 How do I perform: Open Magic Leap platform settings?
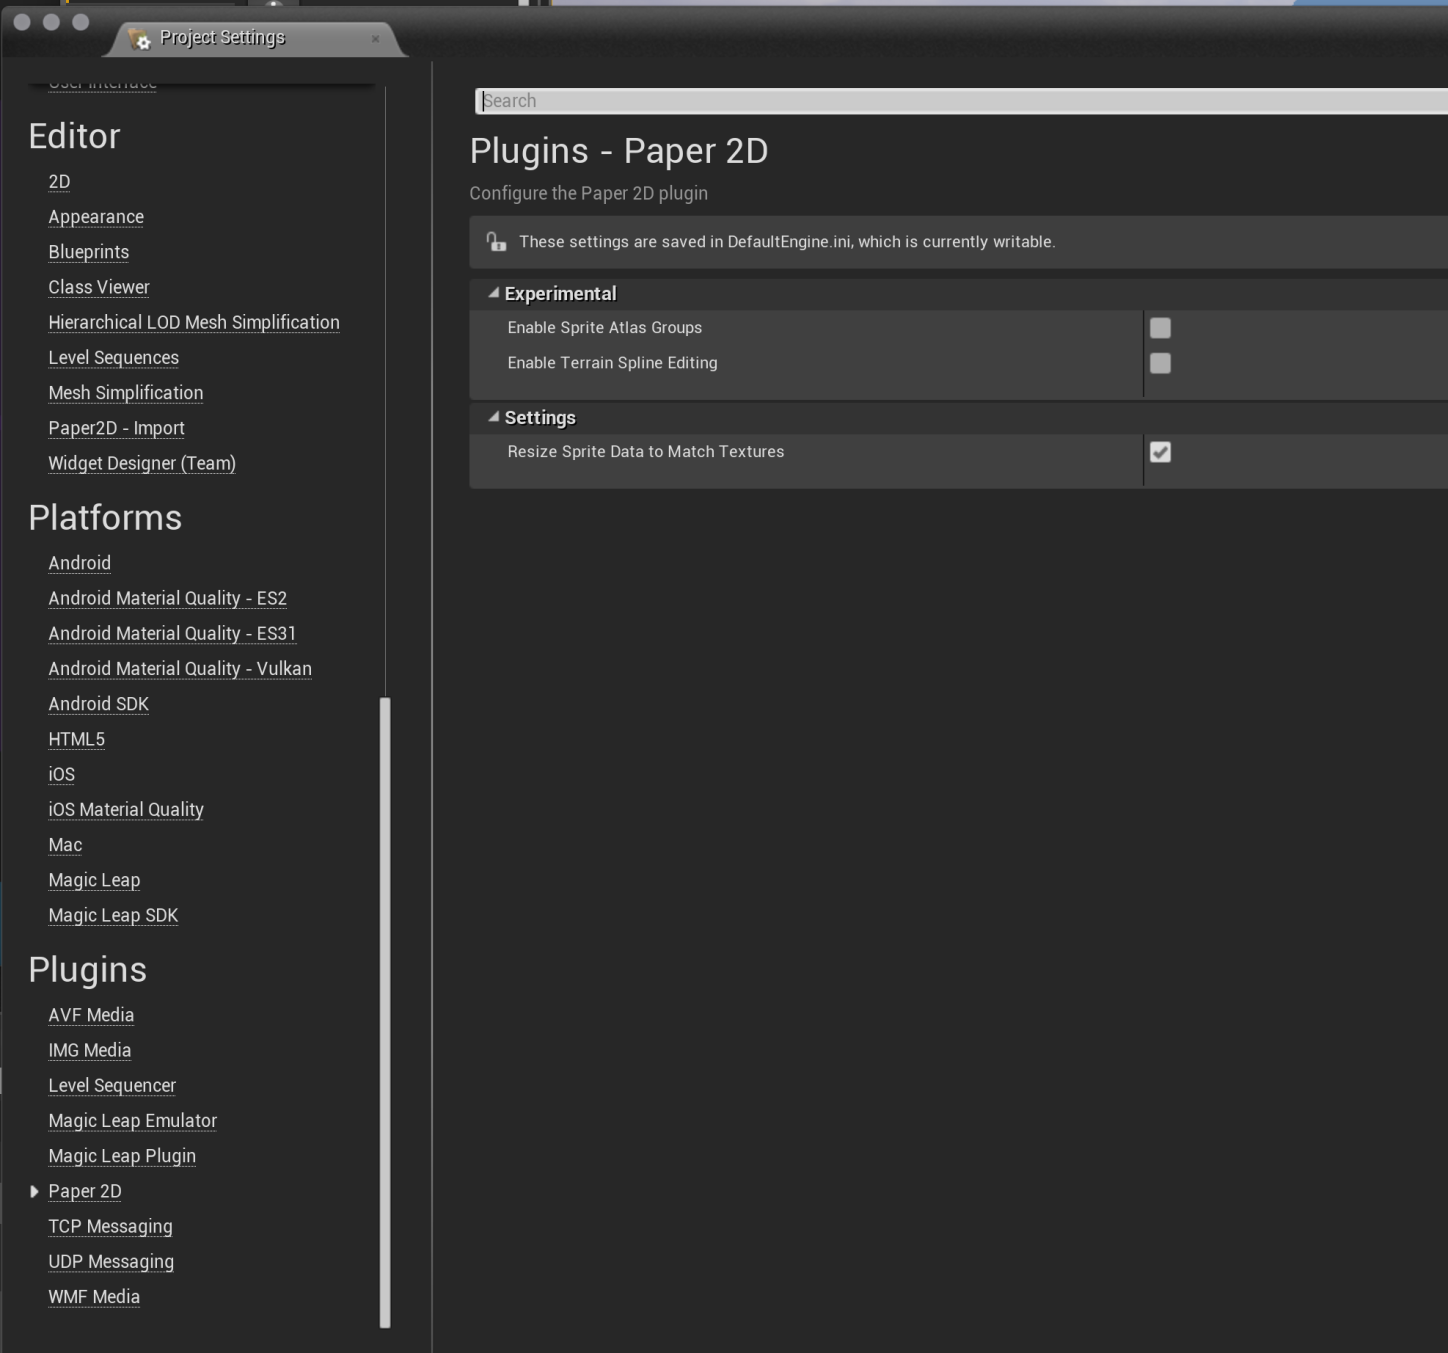pos(94,880)
